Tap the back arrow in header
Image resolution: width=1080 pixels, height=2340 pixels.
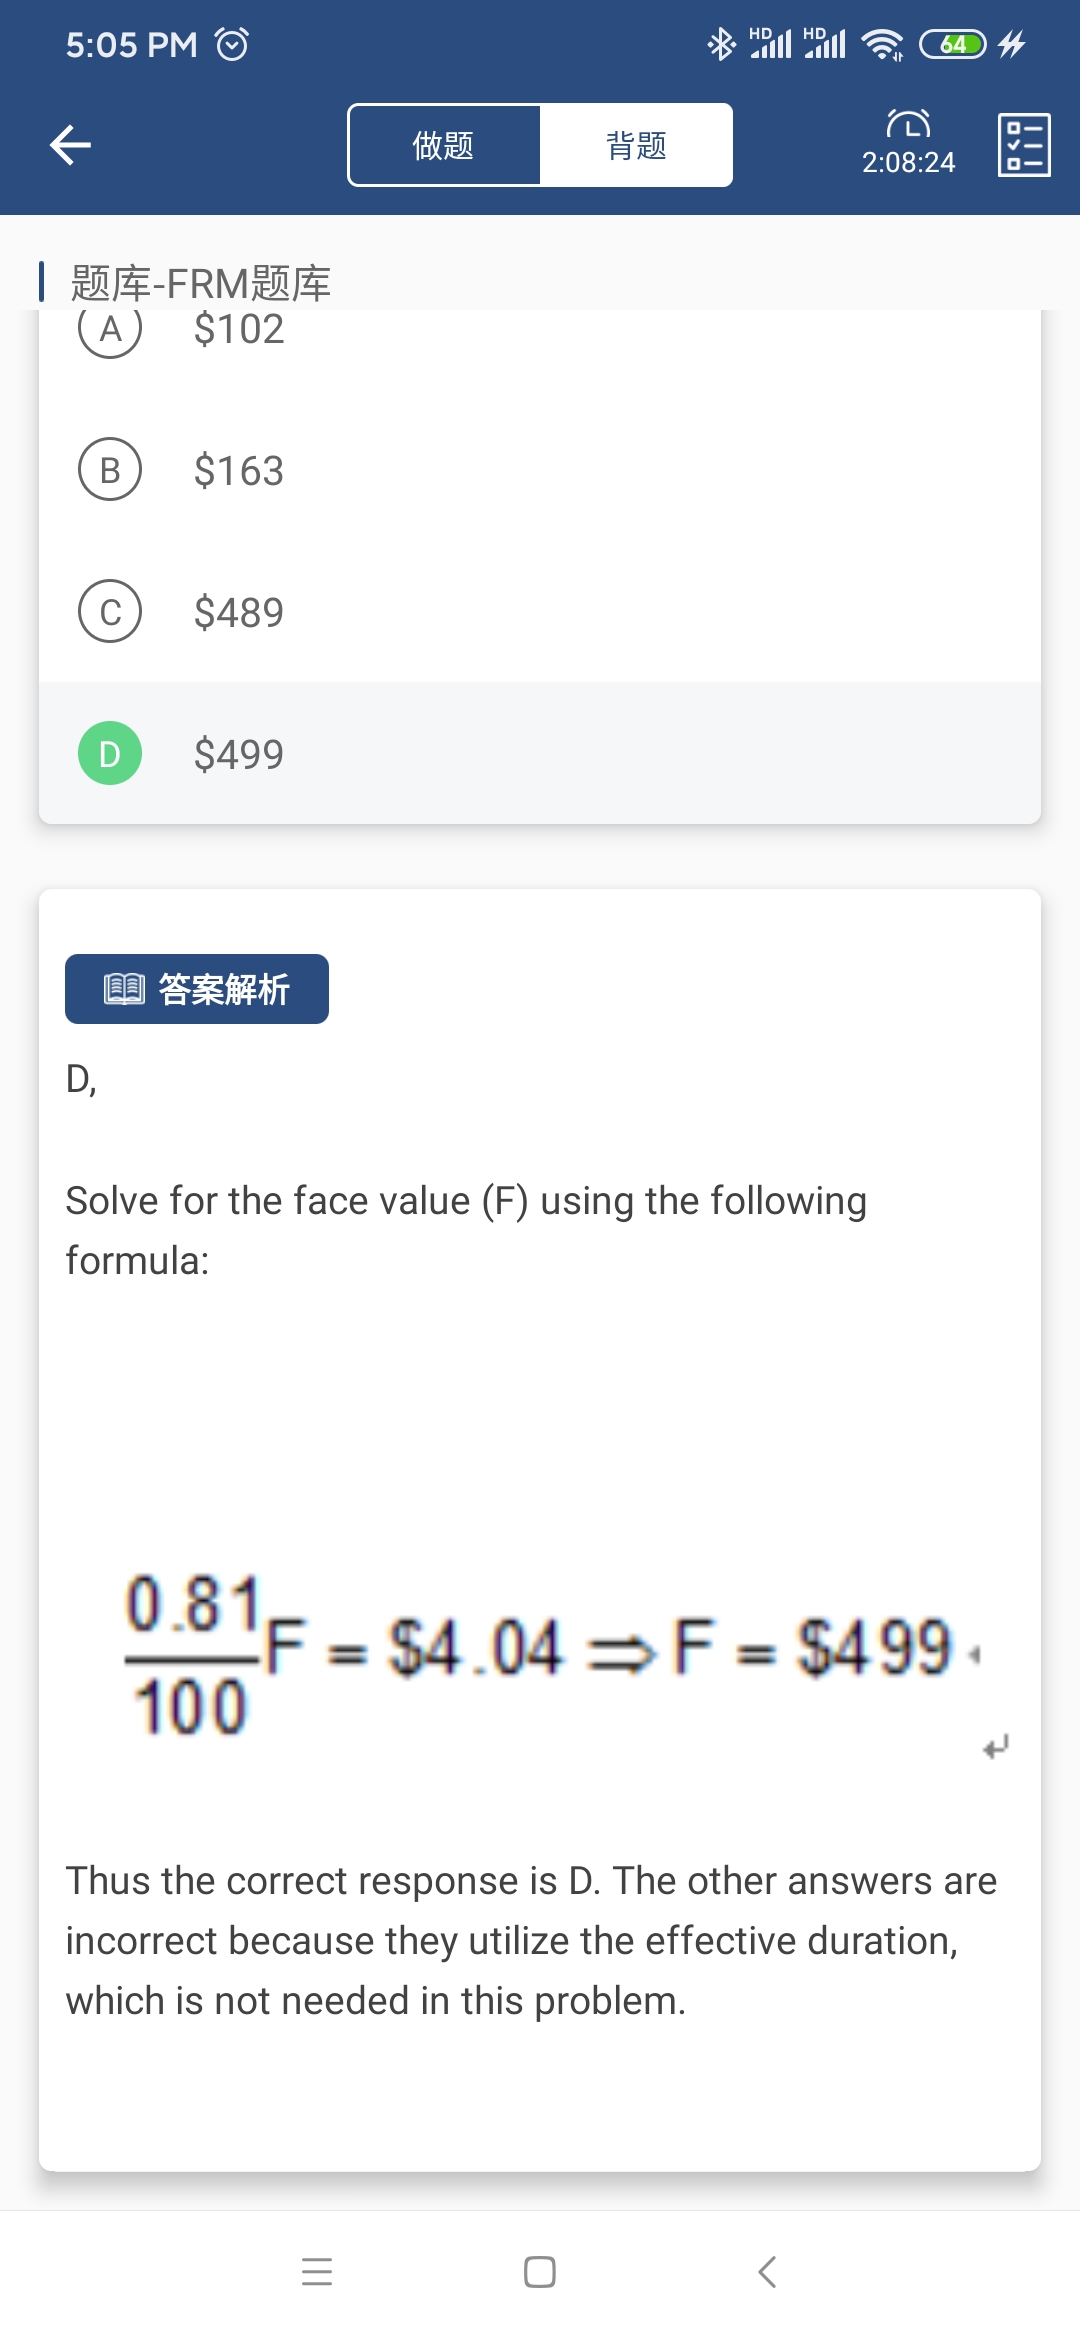coord(71,145)
